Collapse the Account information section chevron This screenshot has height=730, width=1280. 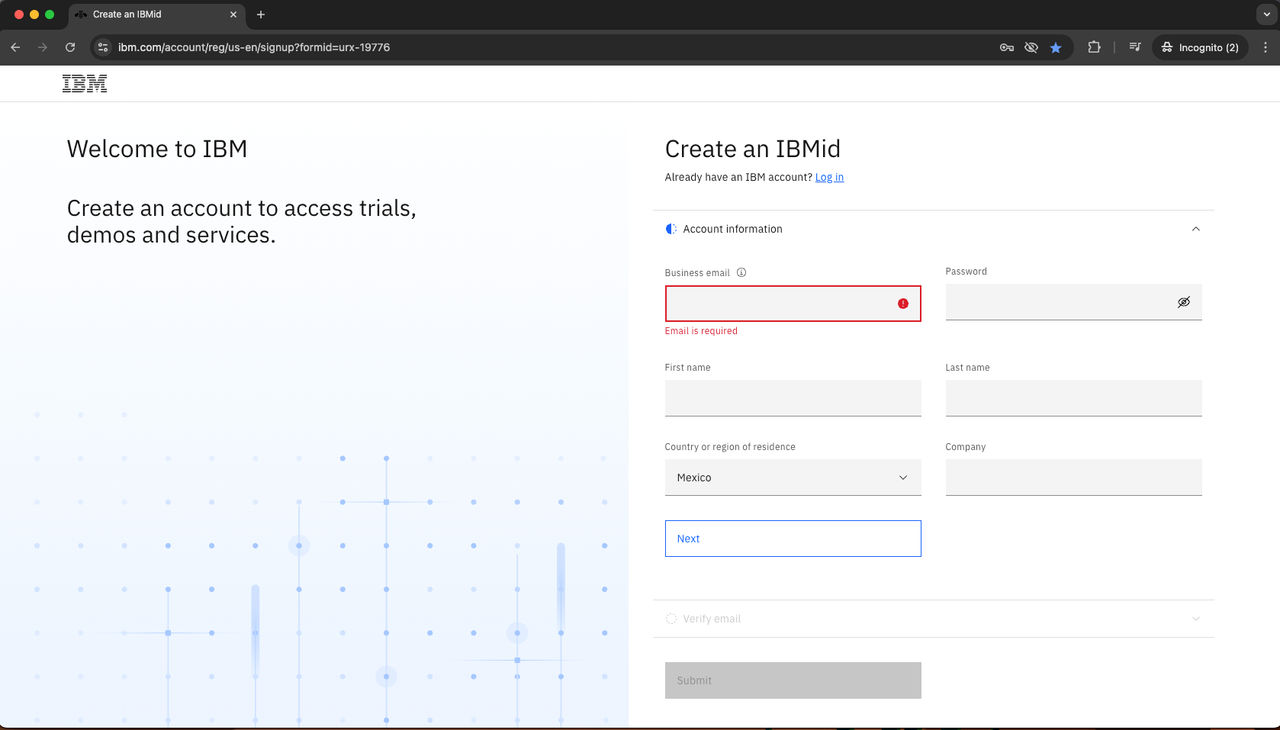(1196, 229)
